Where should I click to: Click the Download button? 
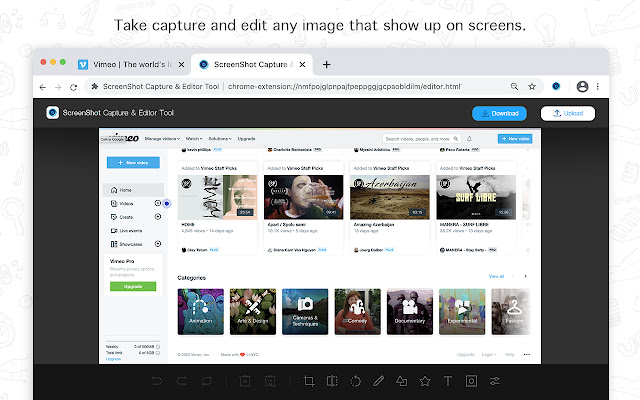pos(499,113)
